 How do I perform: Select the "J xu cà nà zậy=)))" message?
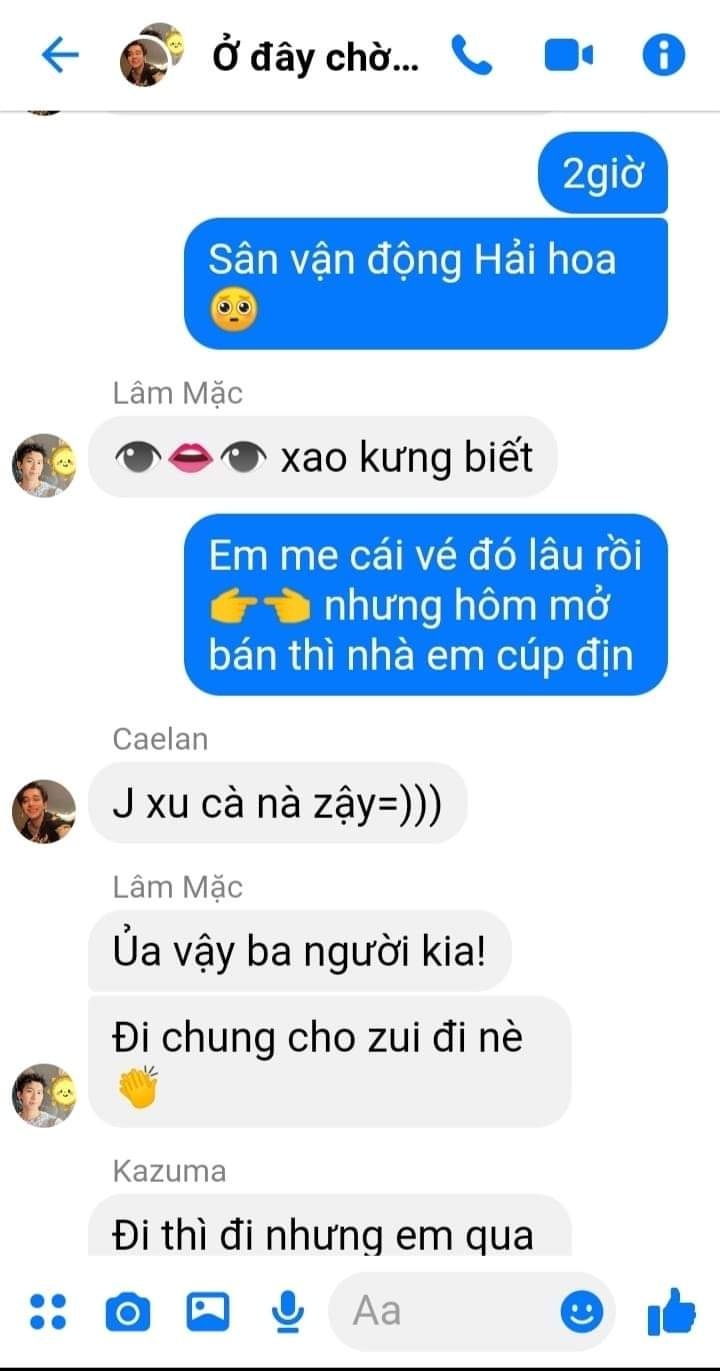tap(278, 803)
